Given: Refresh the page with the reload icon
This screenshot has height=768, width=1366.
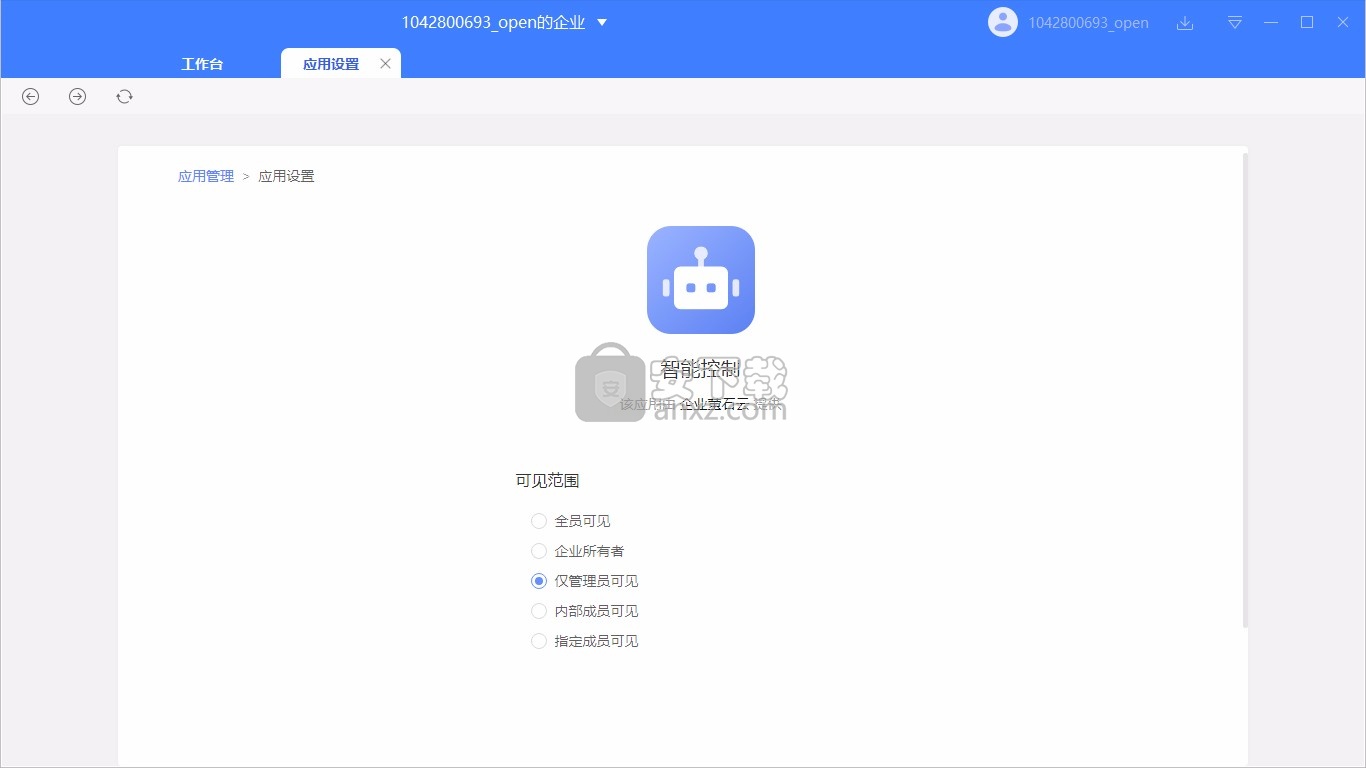Looking at the screenshot, I should click(x=124, y=96).
